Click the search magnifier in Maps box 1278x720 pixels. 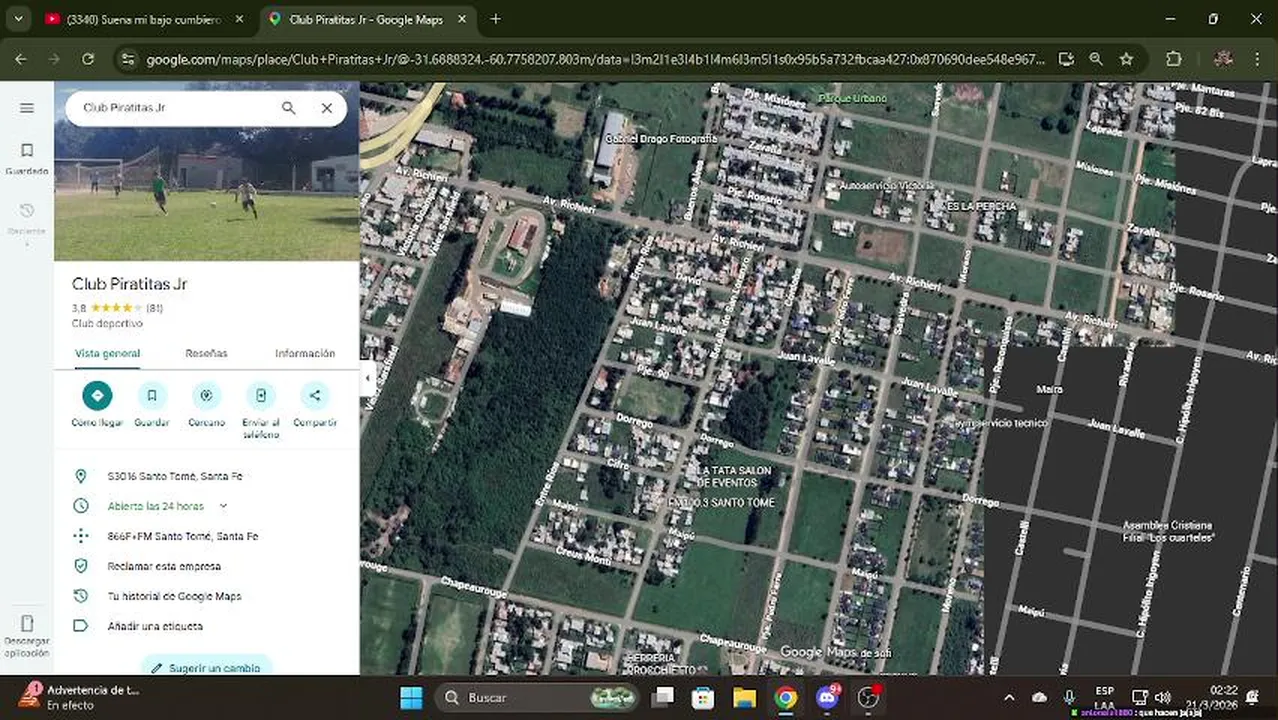288,108
